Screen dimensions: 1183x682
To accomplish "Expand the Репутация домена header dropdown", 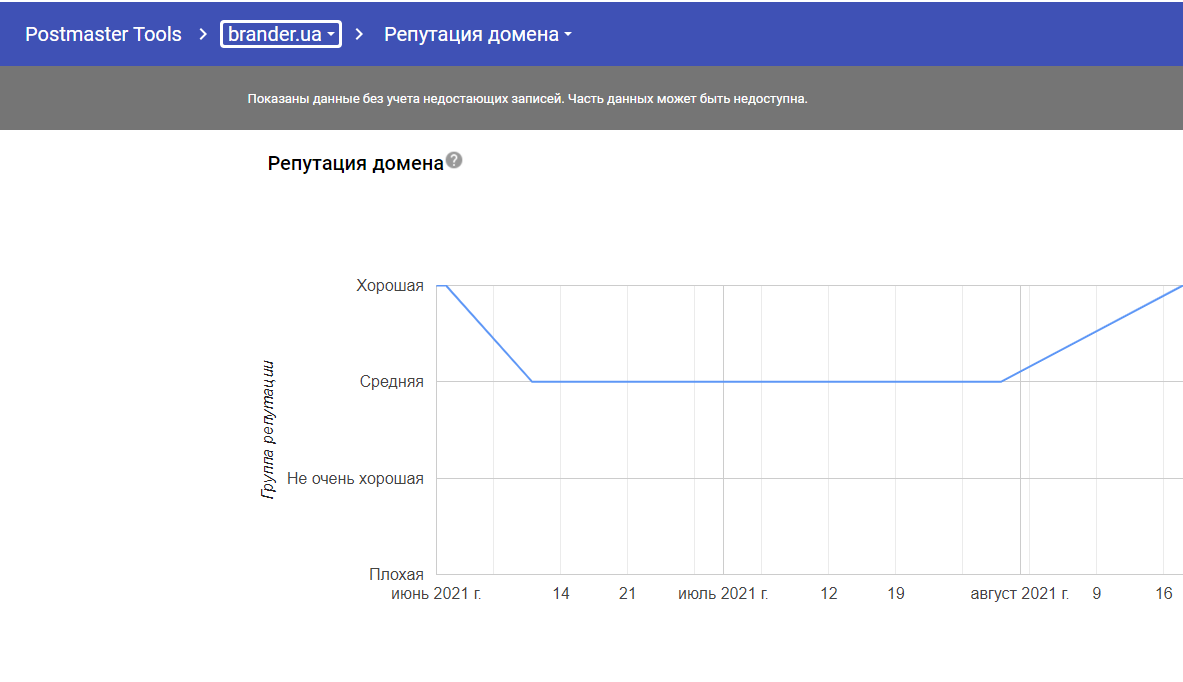I will click(478, 34).
